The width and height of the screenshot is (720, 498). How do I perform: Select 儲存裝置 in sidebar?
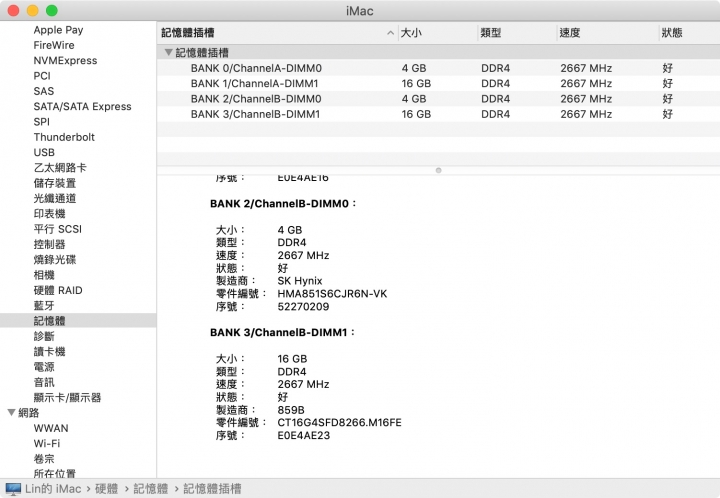pyautogui.click(x=55, y=183)
